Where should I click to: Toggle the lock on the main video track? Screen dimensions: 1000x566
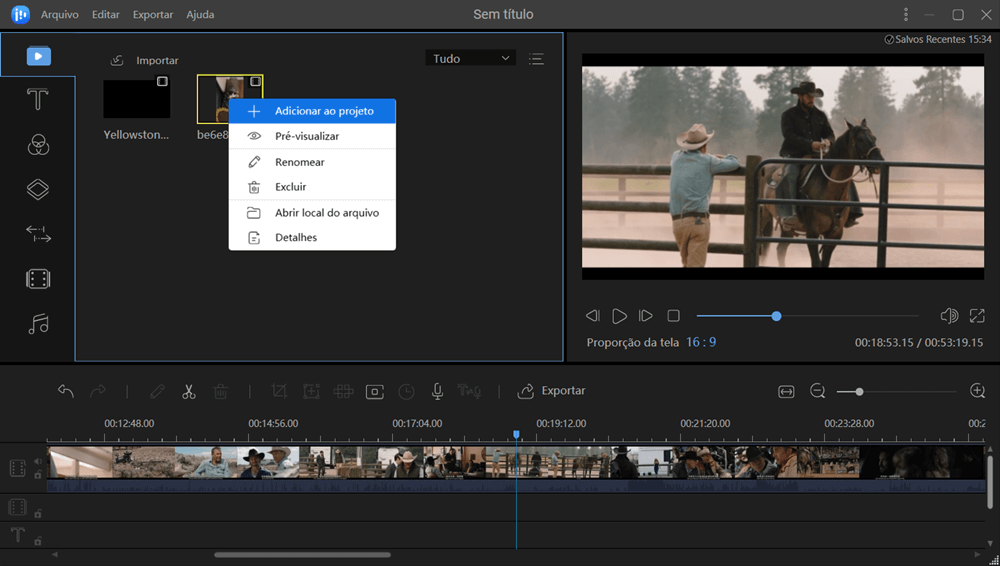(38, 475)
